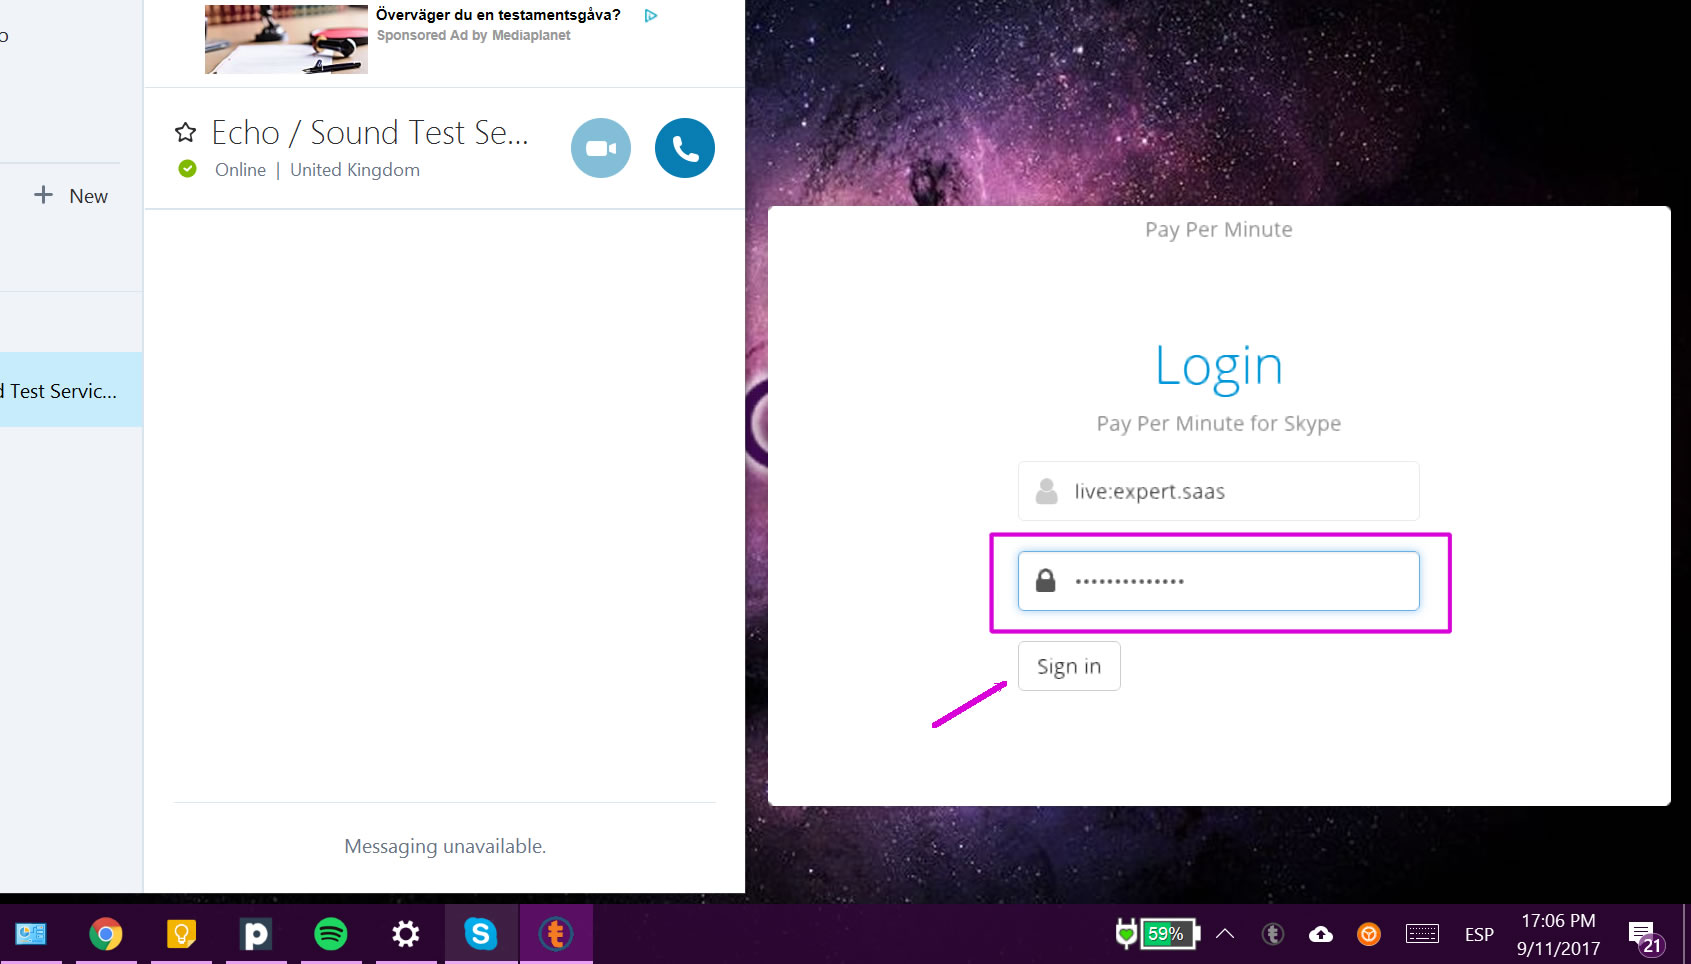This screenshot has height=964, width=1691.
Task: Click the AdChoices triangle icon
Action: [651, 16]
